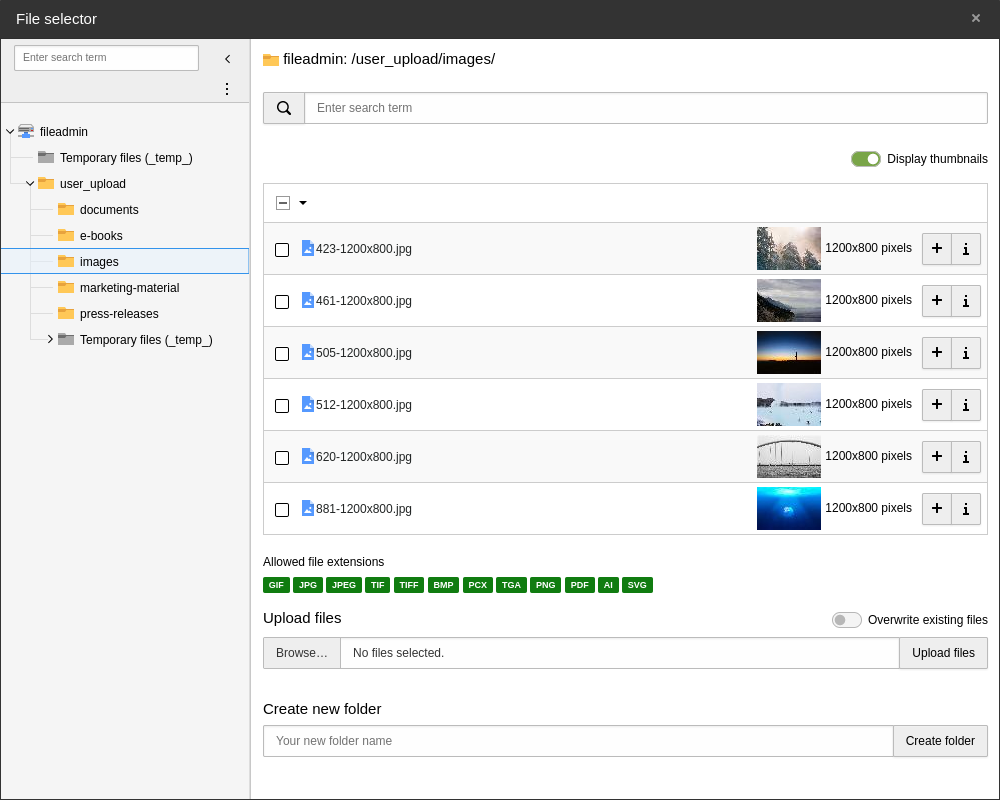The width and height of the screenshot is (1000, 800).
Task: Disable the Display thumbnails switch
Action: 865,159
